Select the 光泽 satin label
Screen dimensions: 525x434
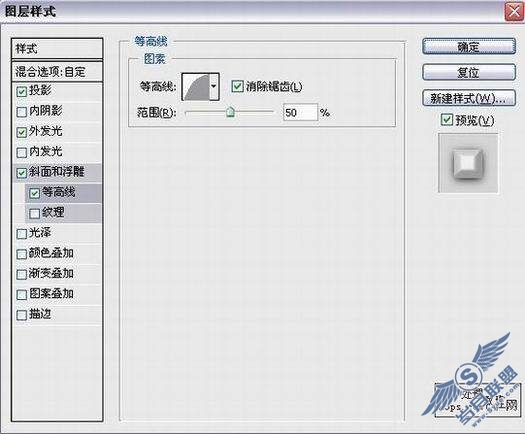tap(40, 233)
